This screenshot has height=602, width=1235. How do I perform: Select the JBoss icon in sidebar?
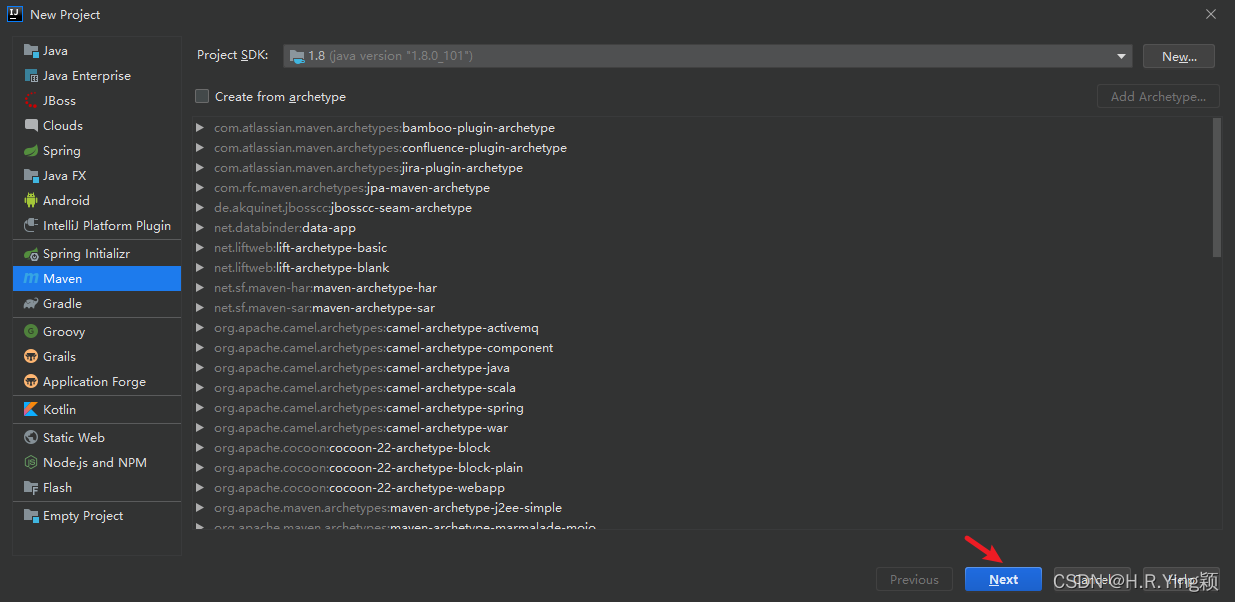tap(31, 101)
